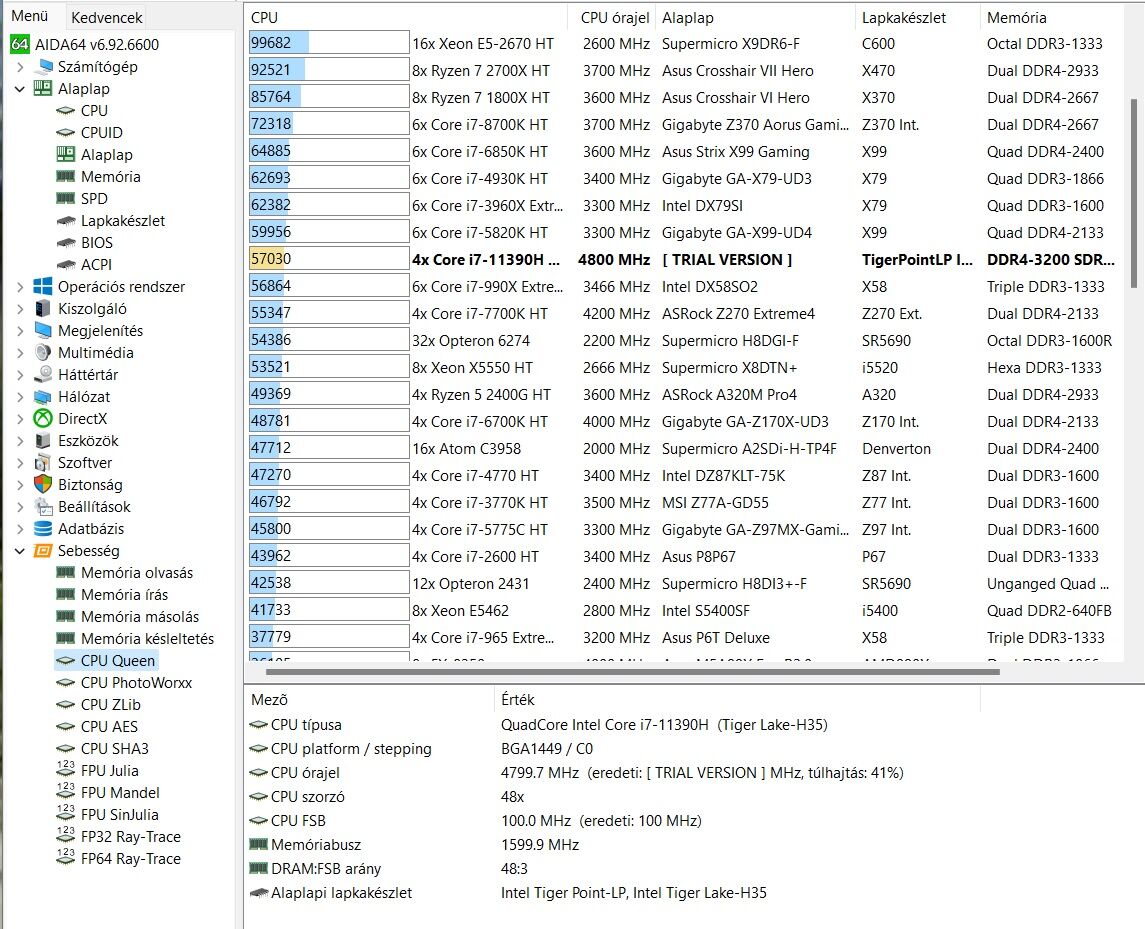Open the CPU SHA3 benchmark
Viewport: 1145px width, 929px height.
coord(115,748)
